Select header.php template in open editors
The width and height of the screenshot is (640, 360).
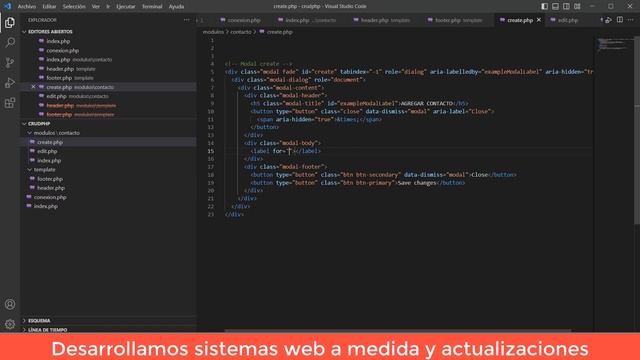pos(108,69)
